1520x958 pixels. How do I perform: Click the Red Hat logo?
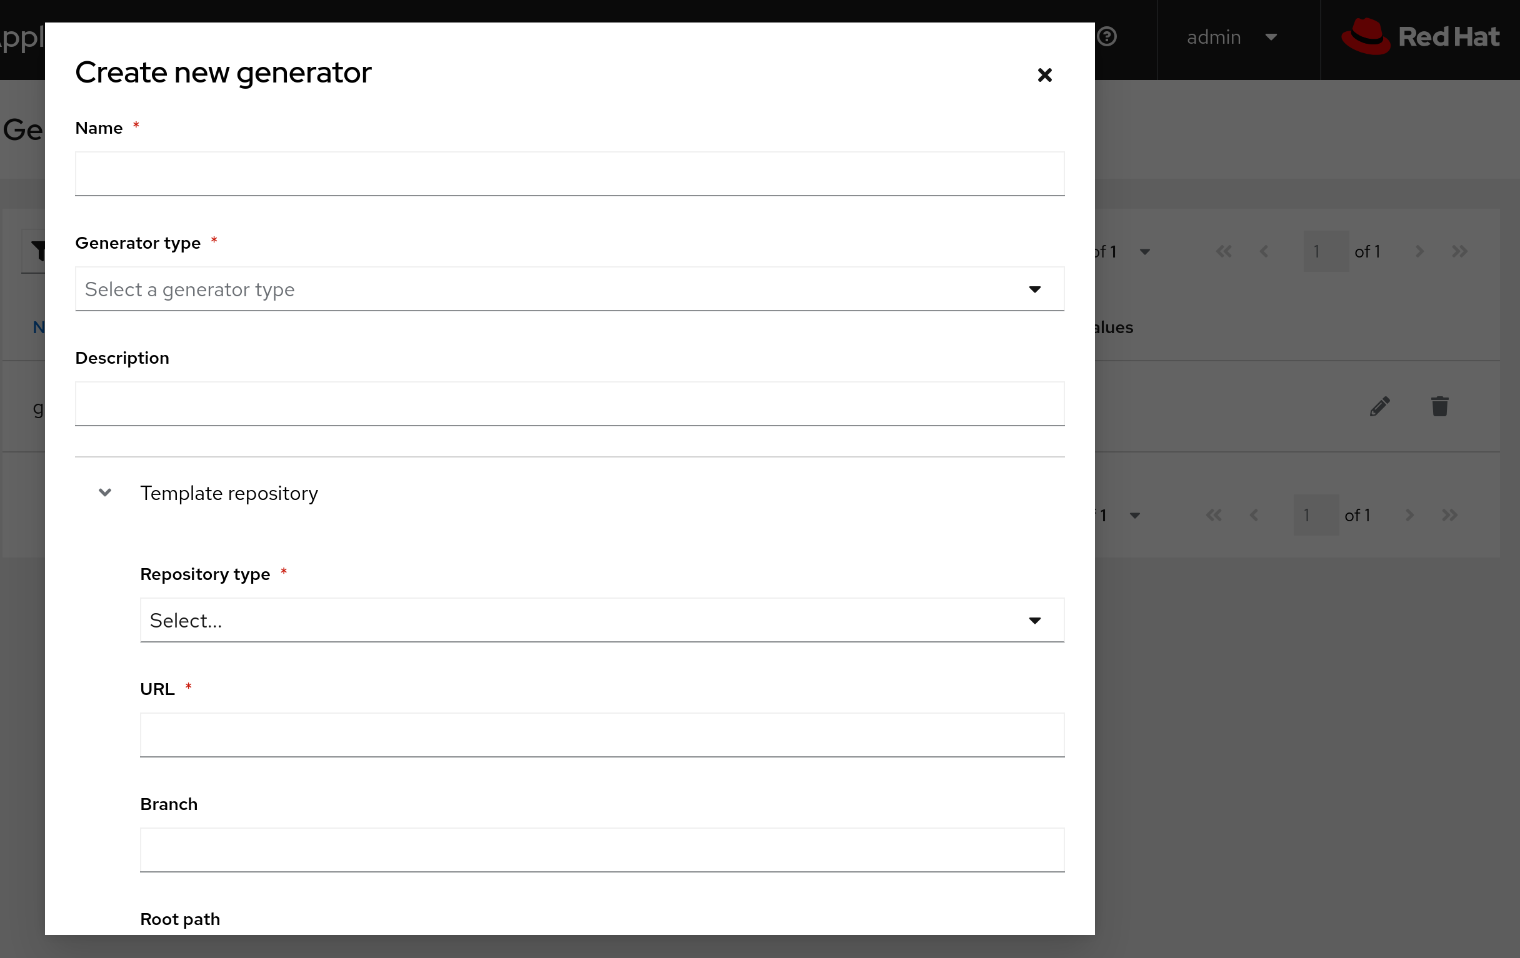[1420, 37]
